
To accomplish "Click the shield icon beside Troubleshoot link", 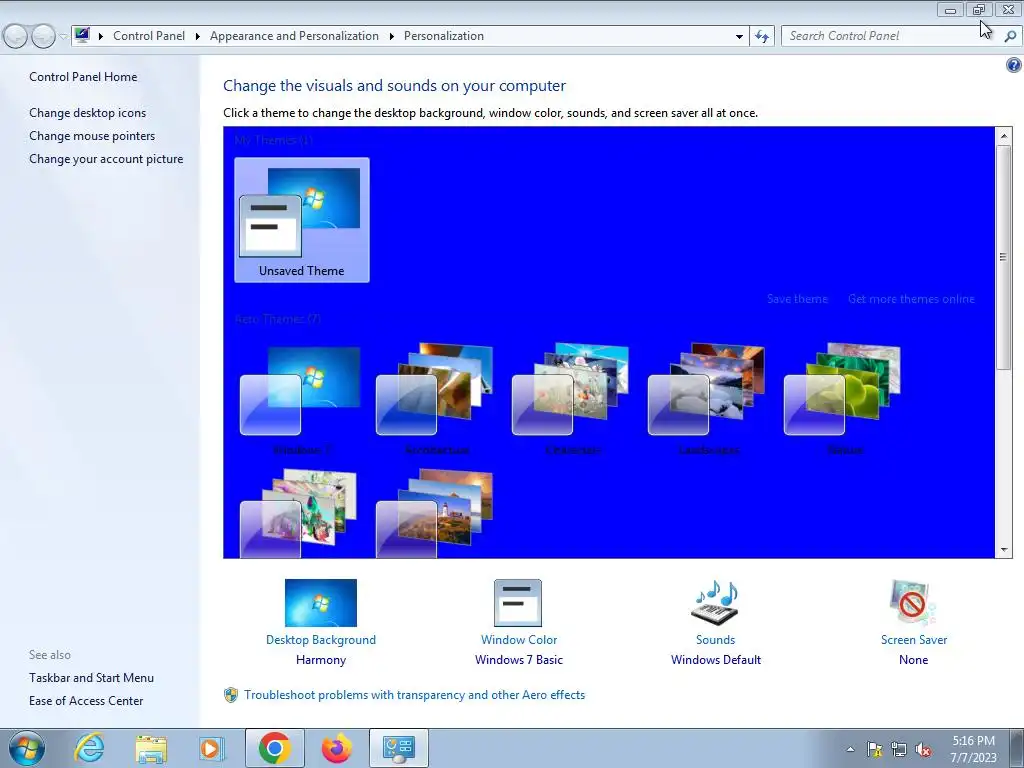I will click(x=231, y=695).
